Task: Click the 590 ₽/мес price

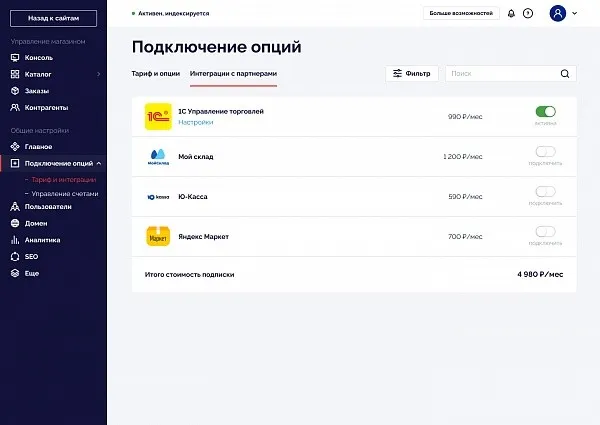Action: pos(465,197)
